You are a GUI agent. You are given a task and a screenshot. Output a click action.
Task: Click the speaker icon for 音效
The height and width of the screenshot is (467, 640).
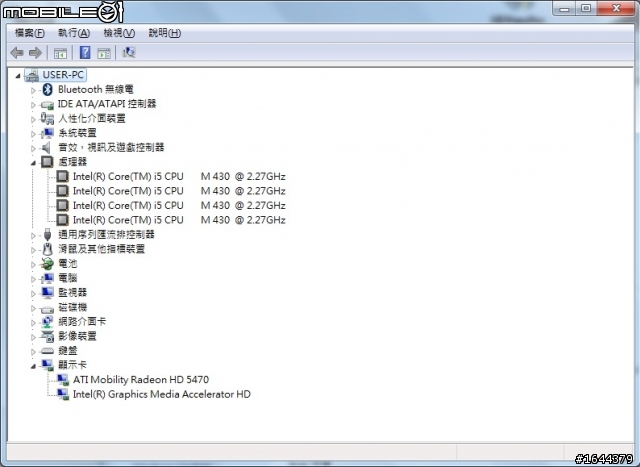pyautogui.click(x=47, y=147)
